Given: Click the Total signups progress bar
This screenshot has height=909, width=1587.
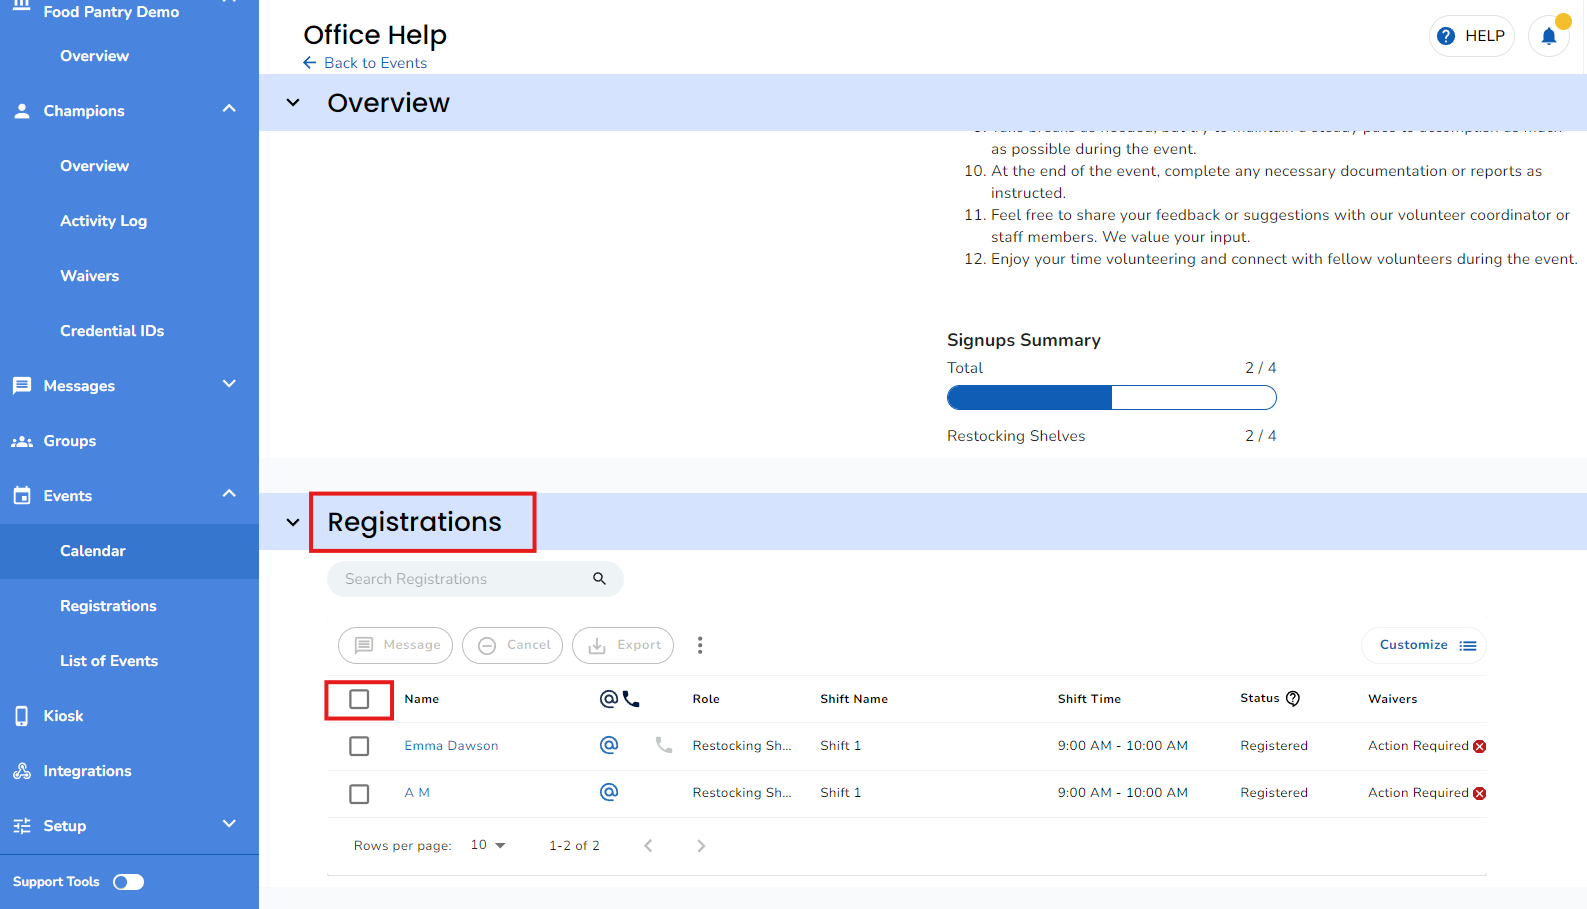Looking at the screenshot, I should [x=1111, y=398].
